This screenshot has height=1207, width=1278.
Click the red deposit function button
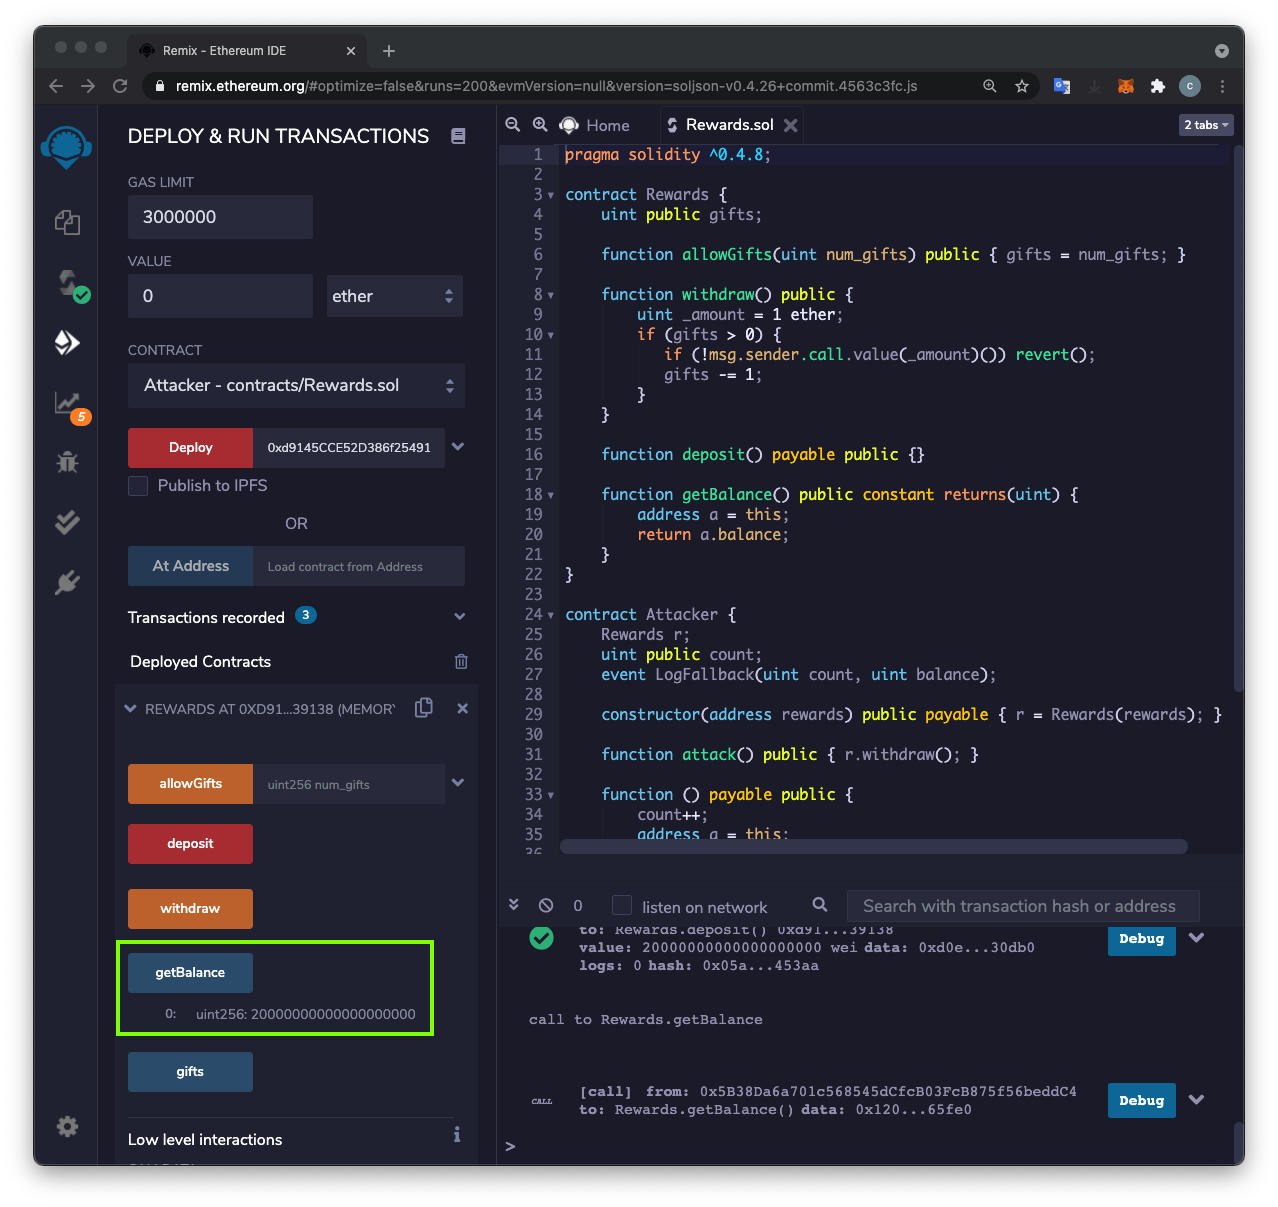pyautogui.click(x=190, y=844)
